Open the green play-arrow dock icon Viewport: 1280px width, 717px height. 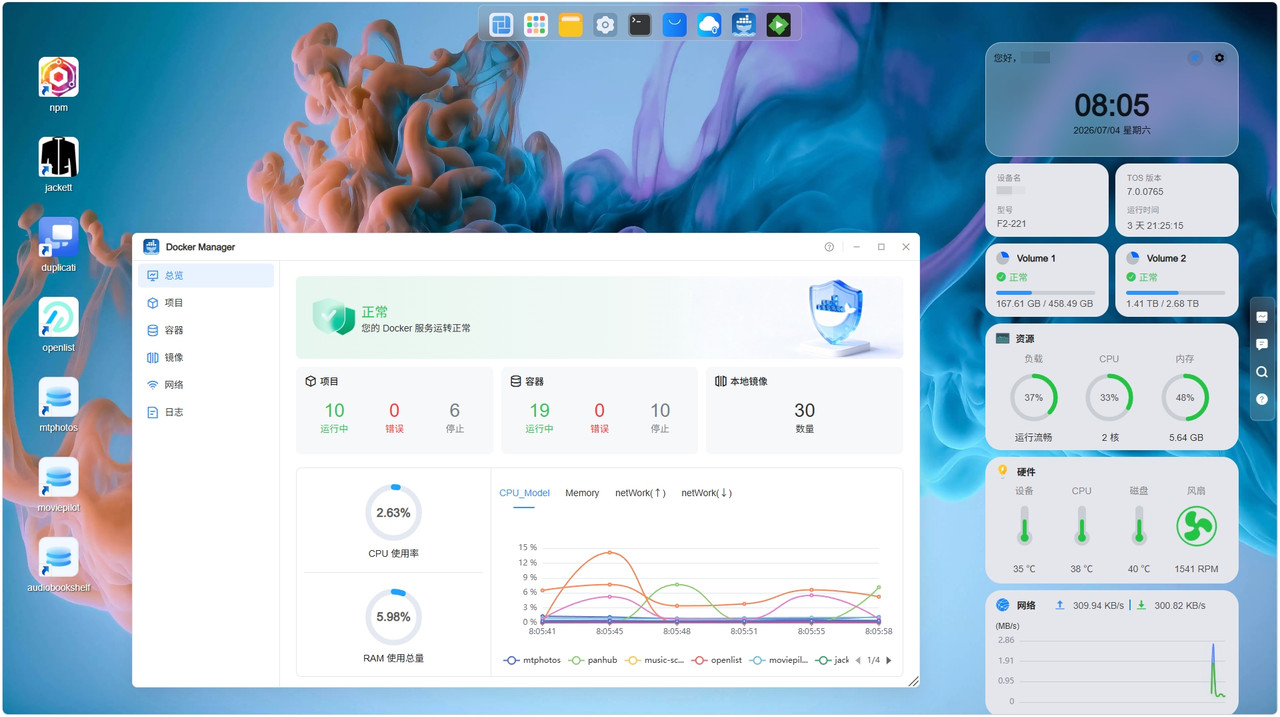pos(778,24)
